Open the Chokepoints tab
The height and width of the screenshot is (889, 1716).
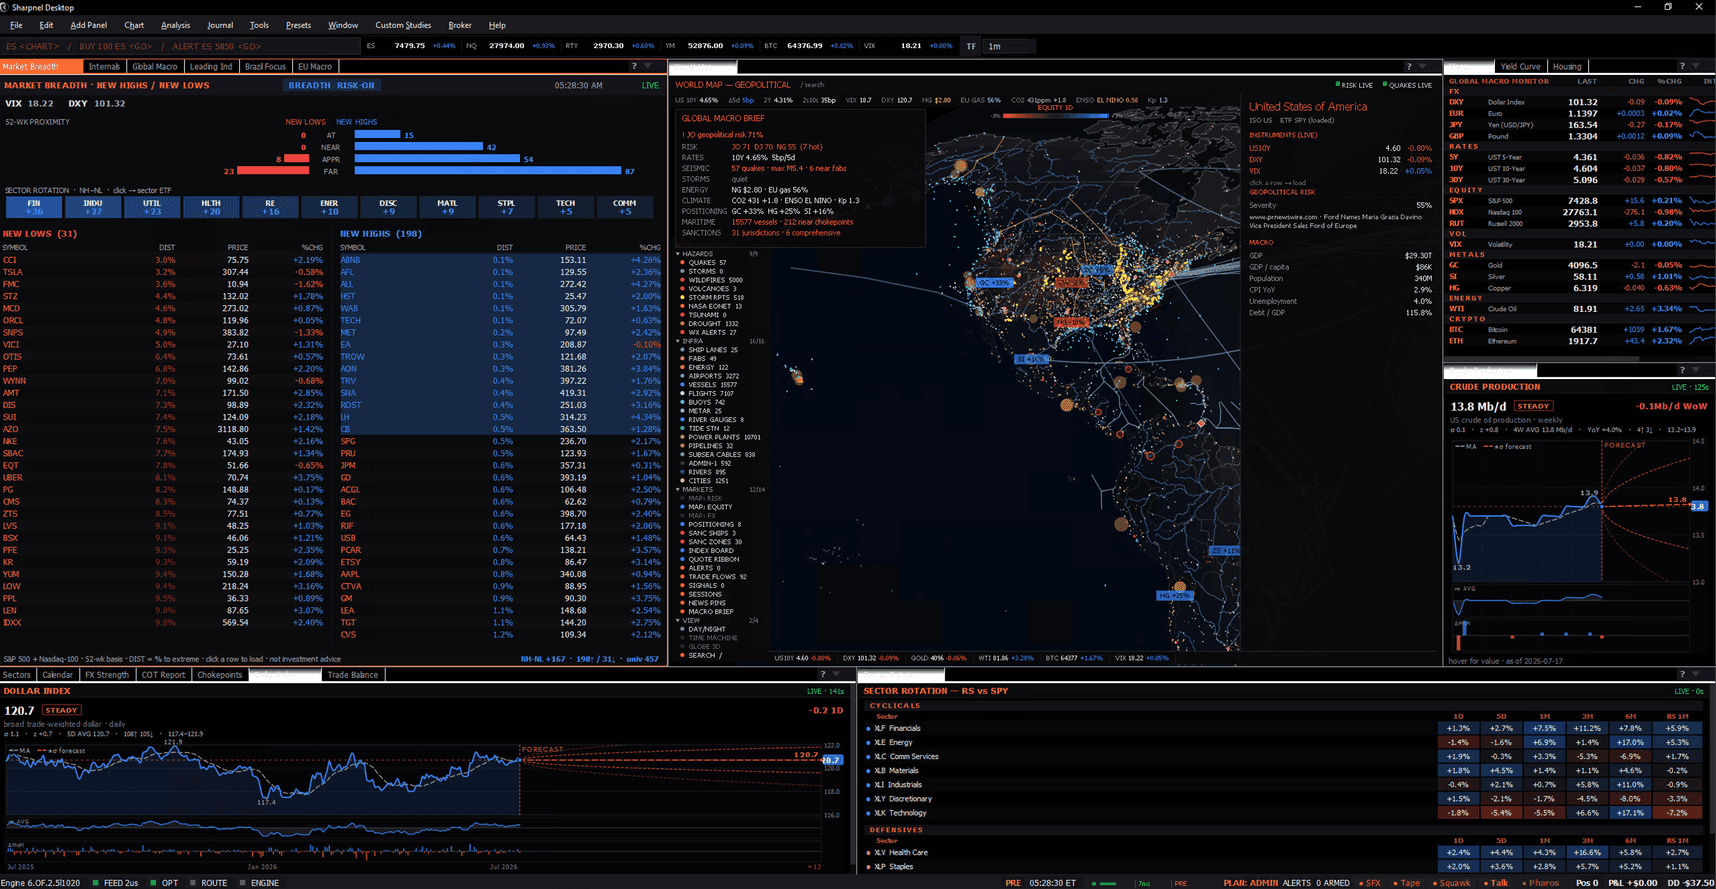[219, 675]
